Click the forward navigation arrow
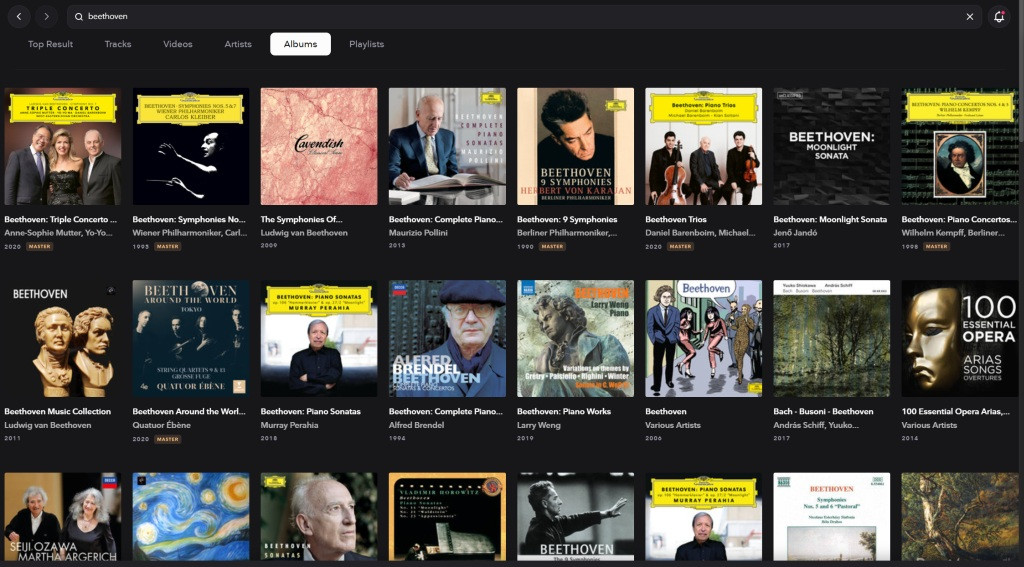The height and width of the screenshot is (567, 1024). coord(46,17)
